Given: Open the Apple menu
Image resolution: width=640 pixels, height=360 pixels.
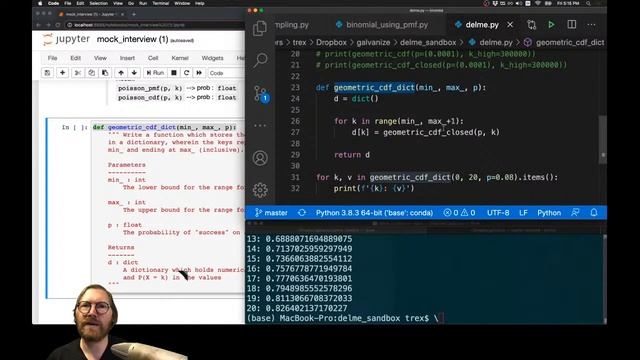Looking at the screenshot, I should click(40, 3).
